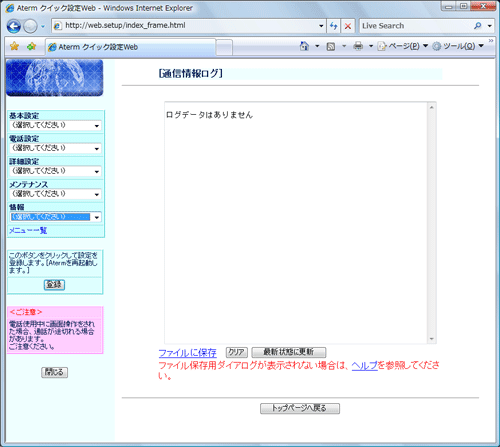The height and width of the screenshot is (447, 500).
Task: Open the recent pages dropdown beside the Forward button
Action: pos(43,26)
